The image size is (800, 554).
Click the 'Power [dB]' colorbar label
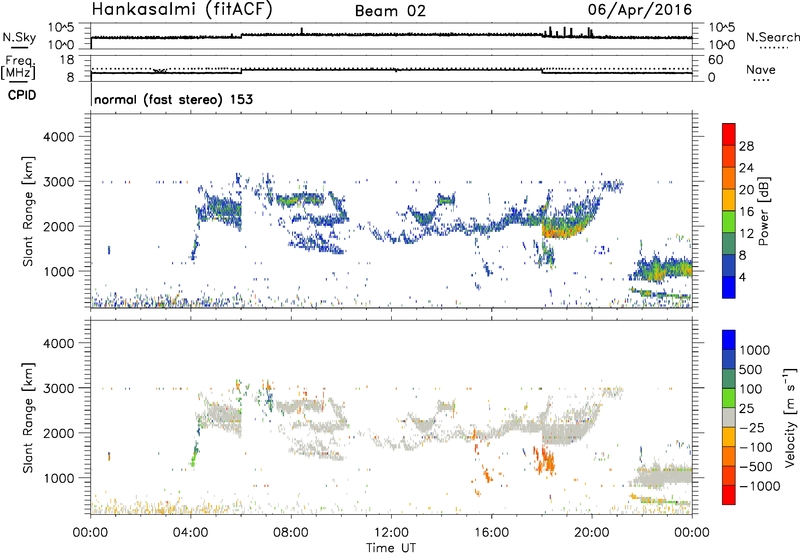pyautogui.click(x=763, y=211)
